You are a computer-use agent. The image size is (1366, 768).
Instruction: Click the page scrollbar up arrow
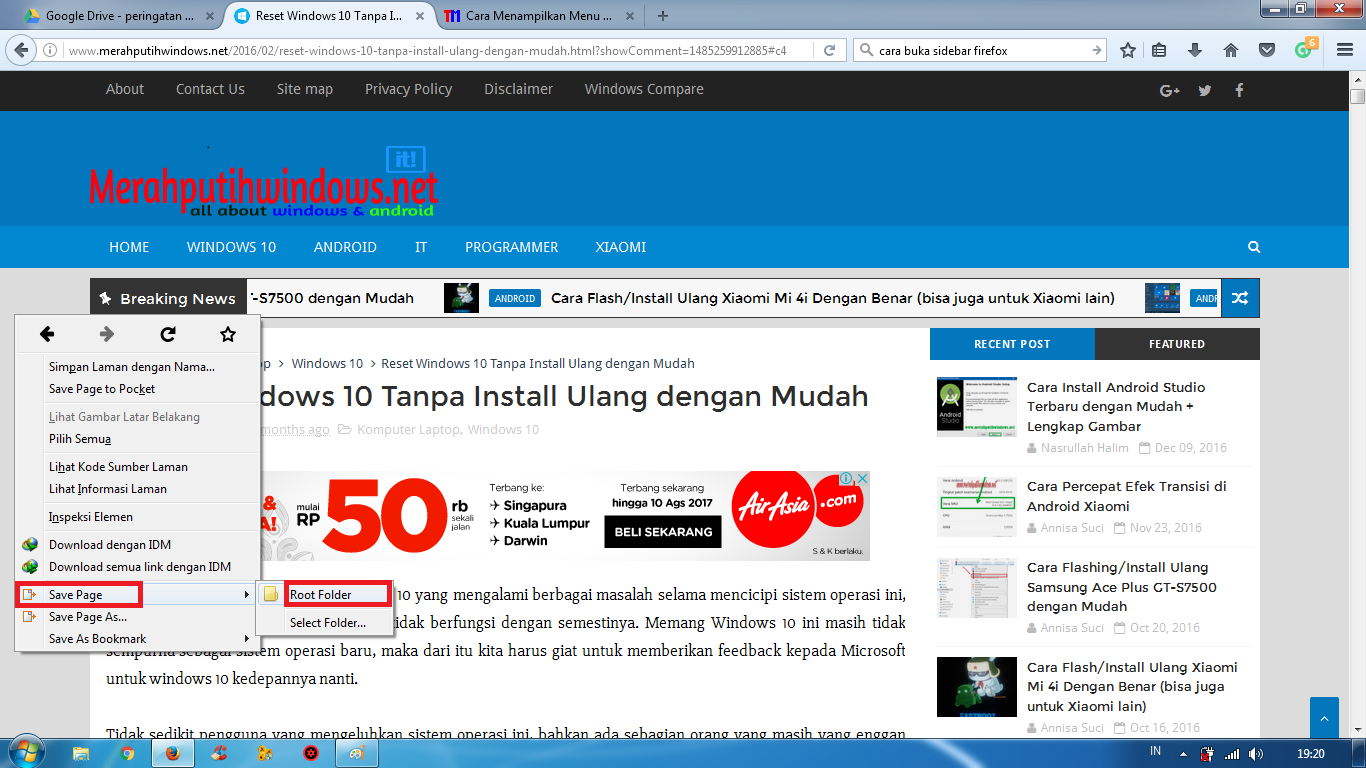(x=1357, y=77)
